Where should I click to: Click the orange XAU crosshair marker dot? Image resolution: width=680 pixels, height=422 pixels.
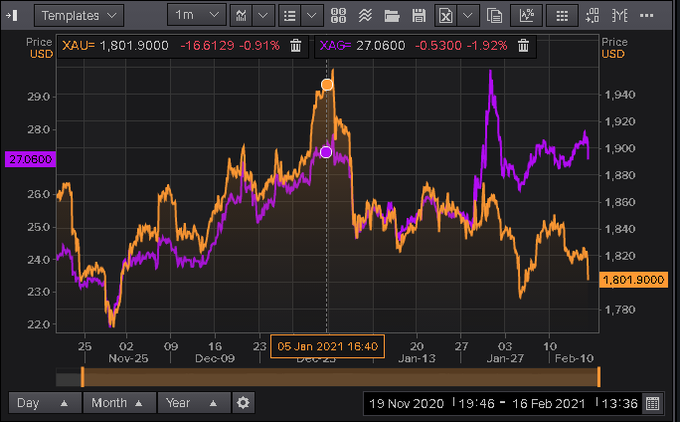327,85
